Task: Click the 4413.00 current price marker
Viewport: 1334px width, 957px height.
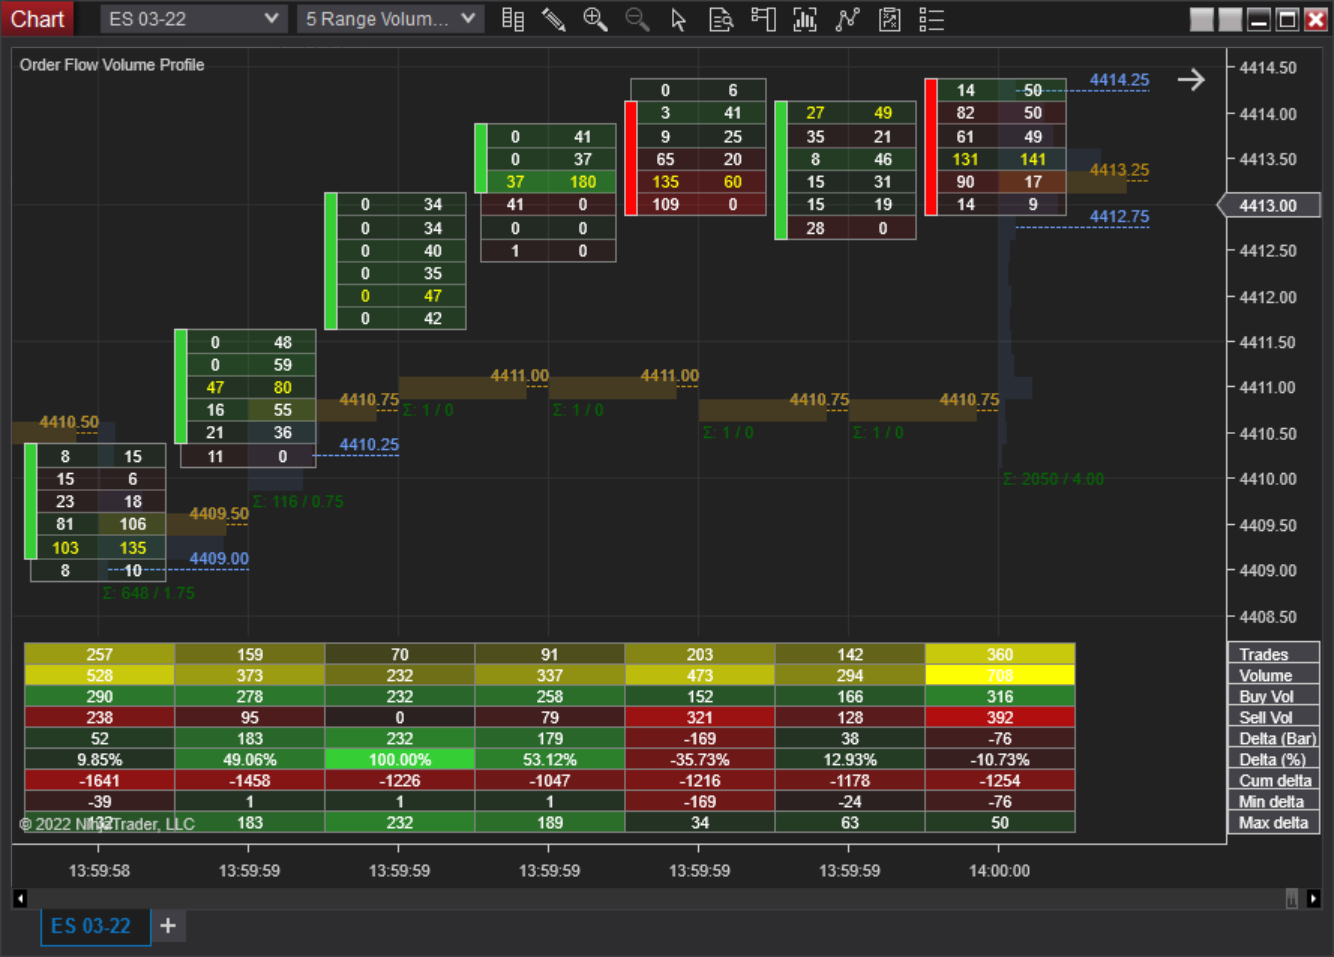Action: coord(1268,205)
